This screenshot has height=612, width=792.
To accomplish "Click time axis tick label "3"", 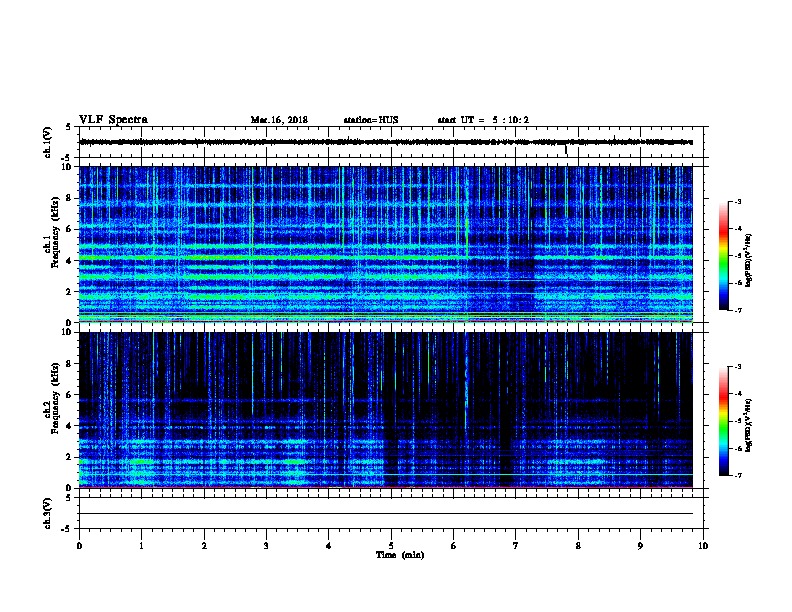I will click(266, 545).
